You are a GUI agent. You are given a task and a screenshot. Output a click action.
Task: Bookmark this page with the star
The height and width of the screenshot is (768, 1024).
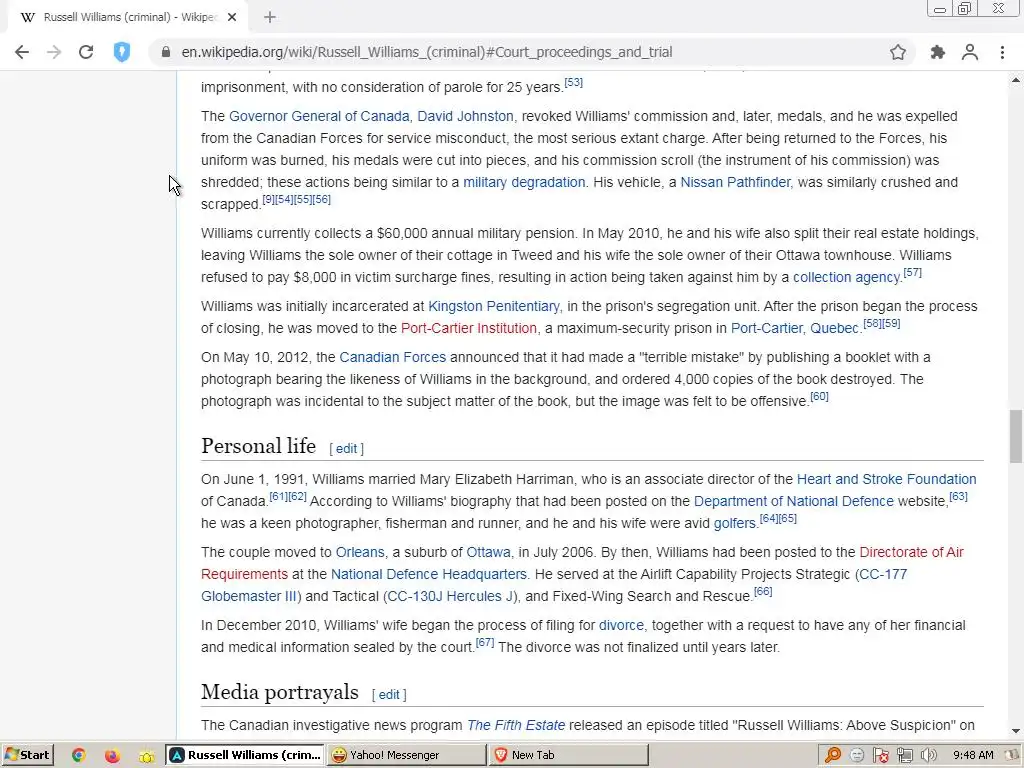coord(898,52)
